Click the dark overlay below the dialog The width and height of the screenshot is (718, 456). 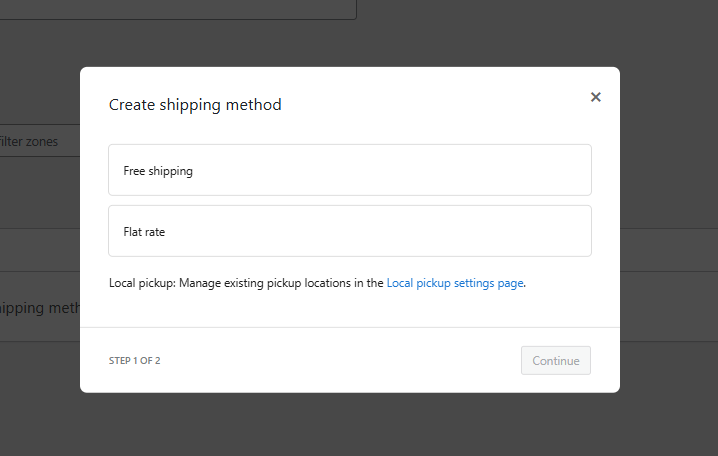click(x=350, y=425)
